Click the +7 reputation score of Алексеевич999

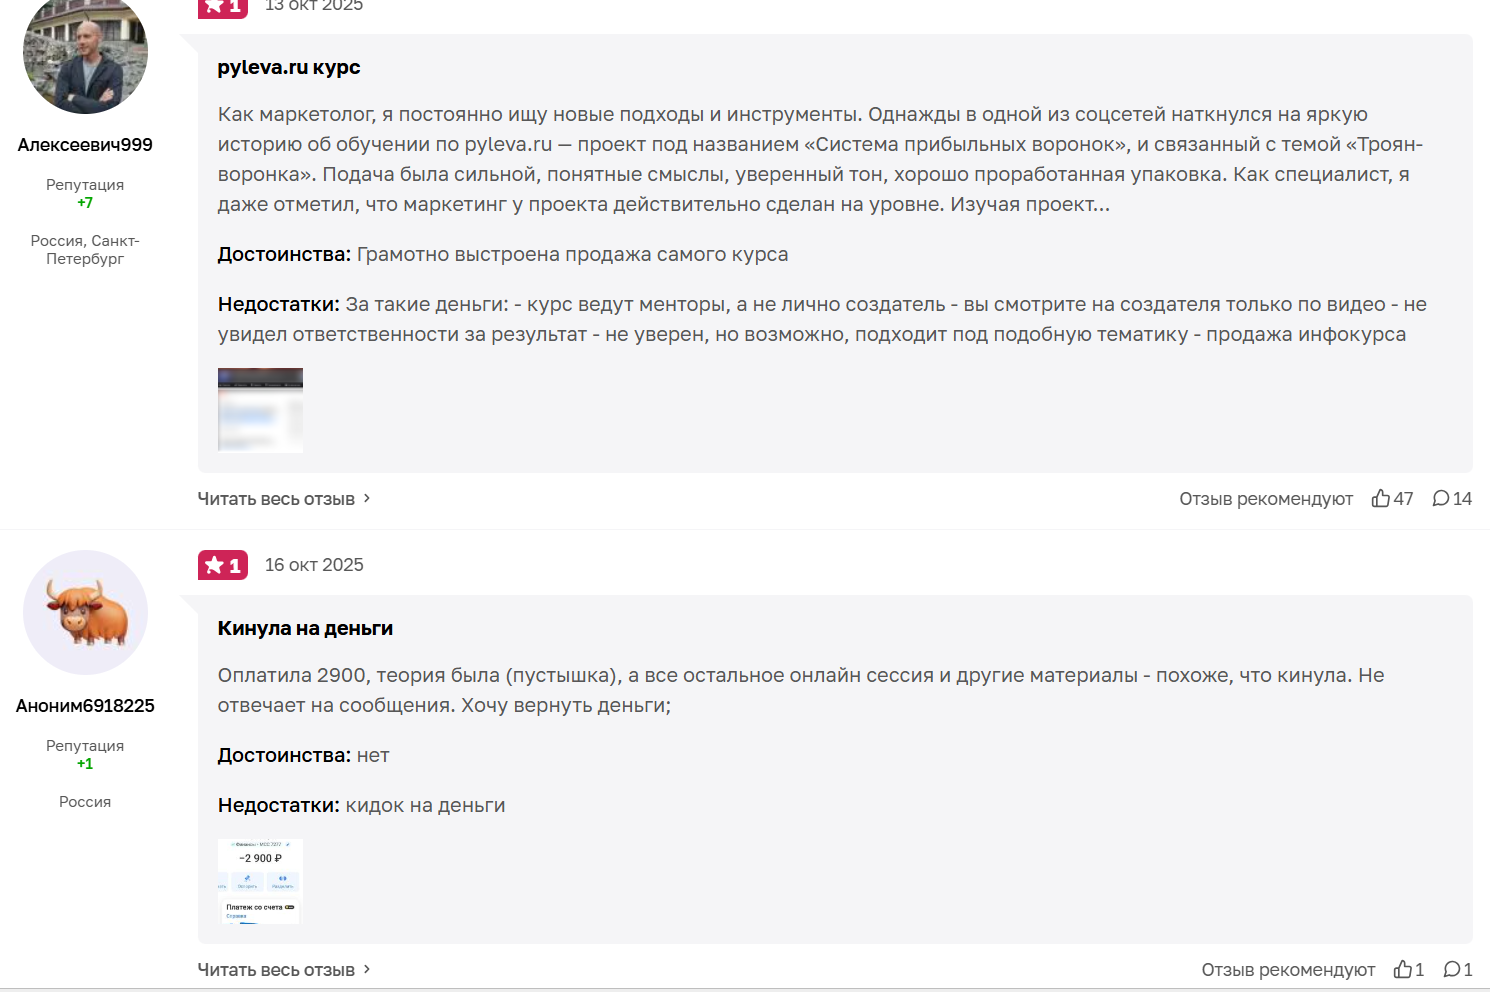[85, 203]
